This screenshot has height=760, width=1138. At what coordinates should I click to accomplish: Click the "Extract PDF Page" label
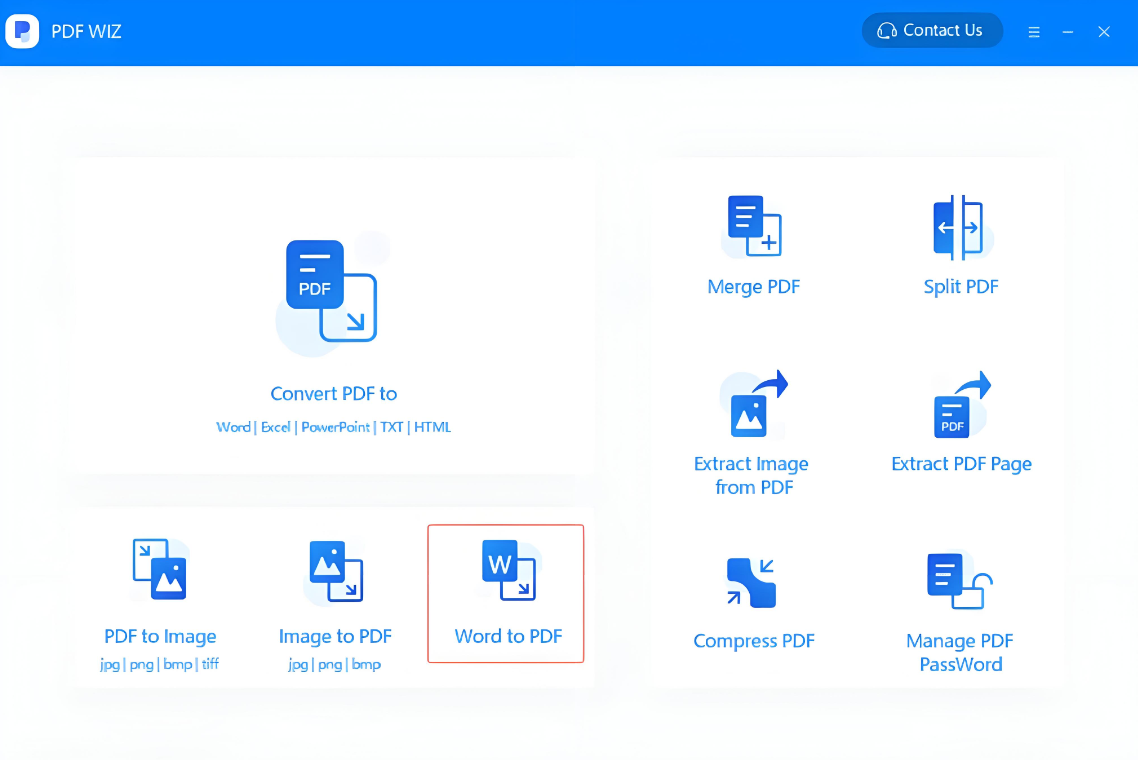click(962, 464)
